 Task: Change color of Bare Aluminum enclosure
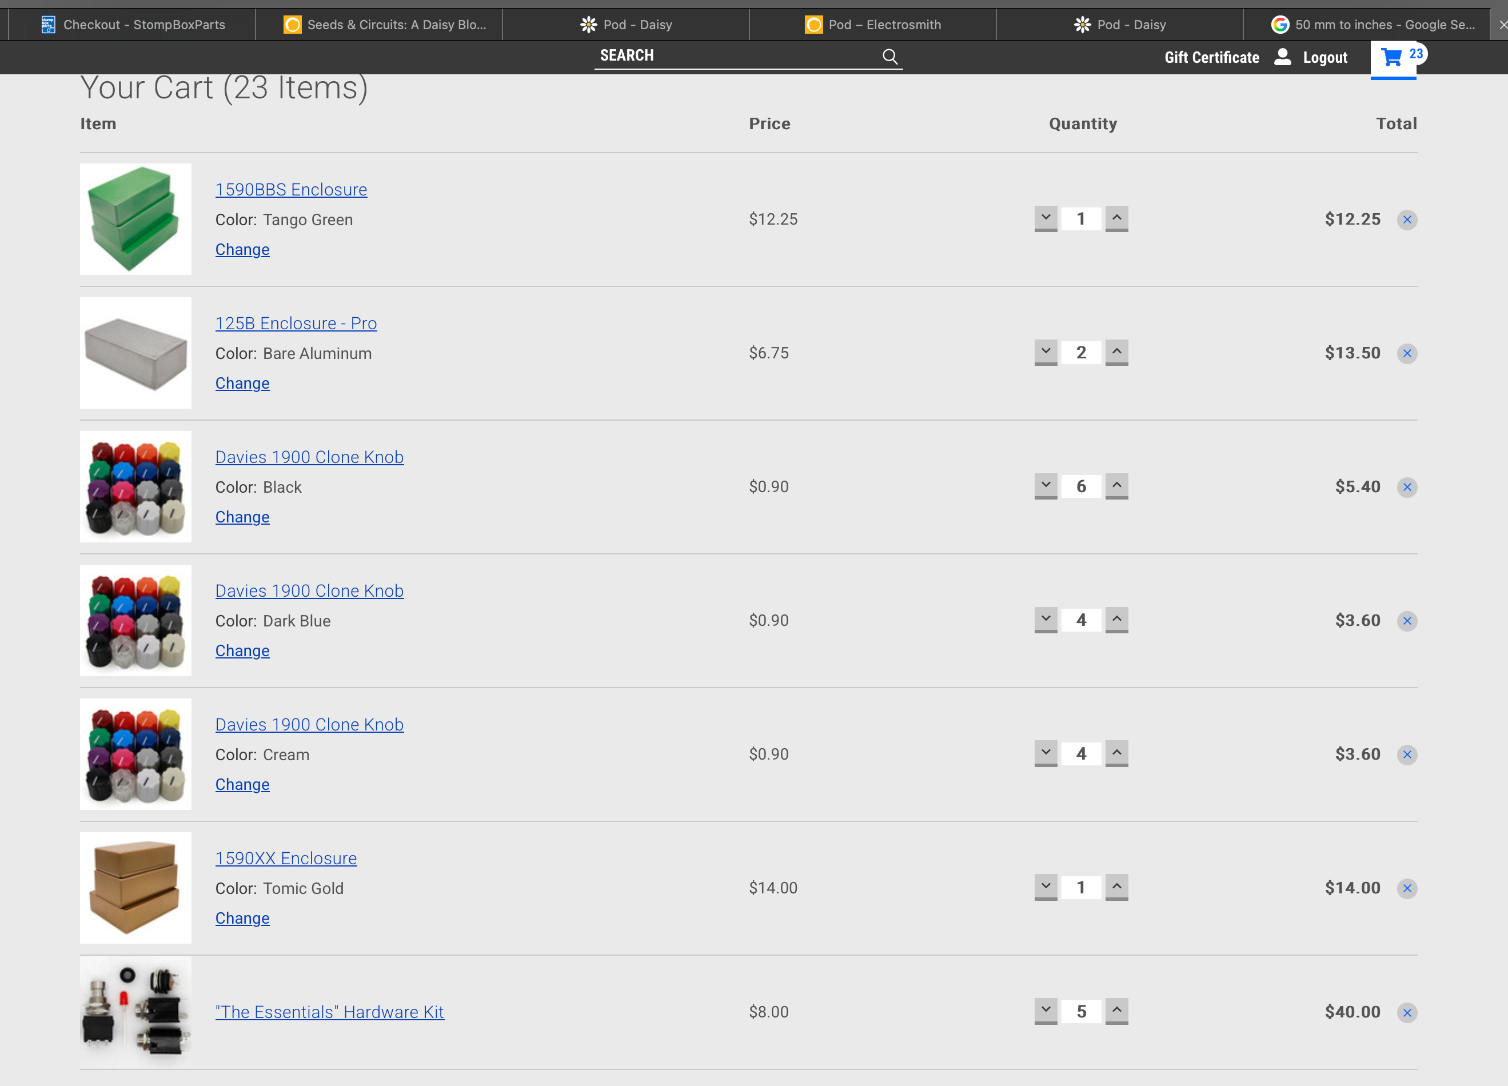242,384
